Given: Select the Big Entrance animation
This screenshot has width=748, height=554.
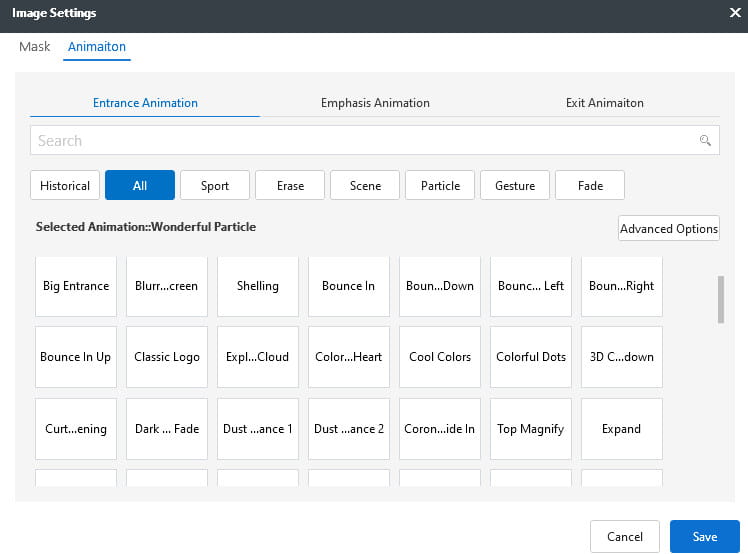Looking at the screenshot, I should point(76,286).
